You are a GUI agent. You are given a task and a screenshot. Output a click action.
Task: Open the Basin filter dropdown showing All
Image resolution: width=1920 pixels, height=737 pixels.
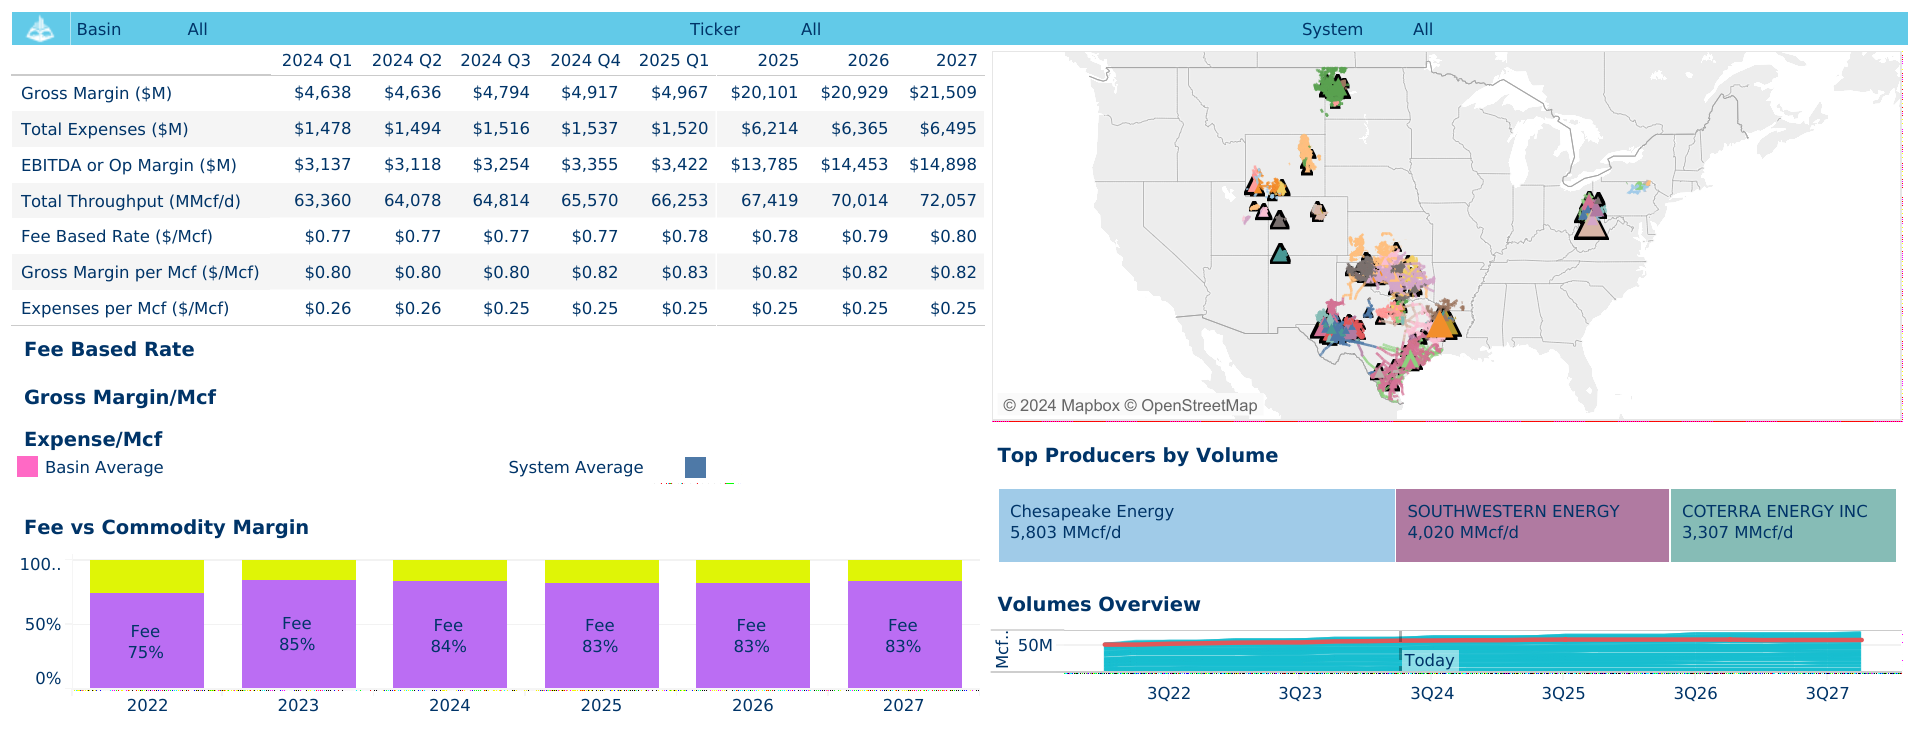198,29
